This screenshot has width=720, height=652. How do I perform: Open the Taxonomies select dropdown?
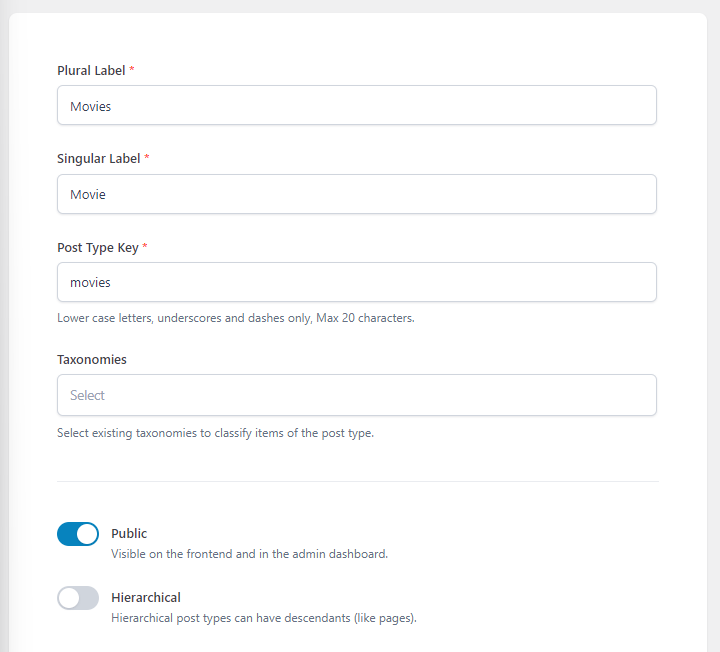point(356,395)
